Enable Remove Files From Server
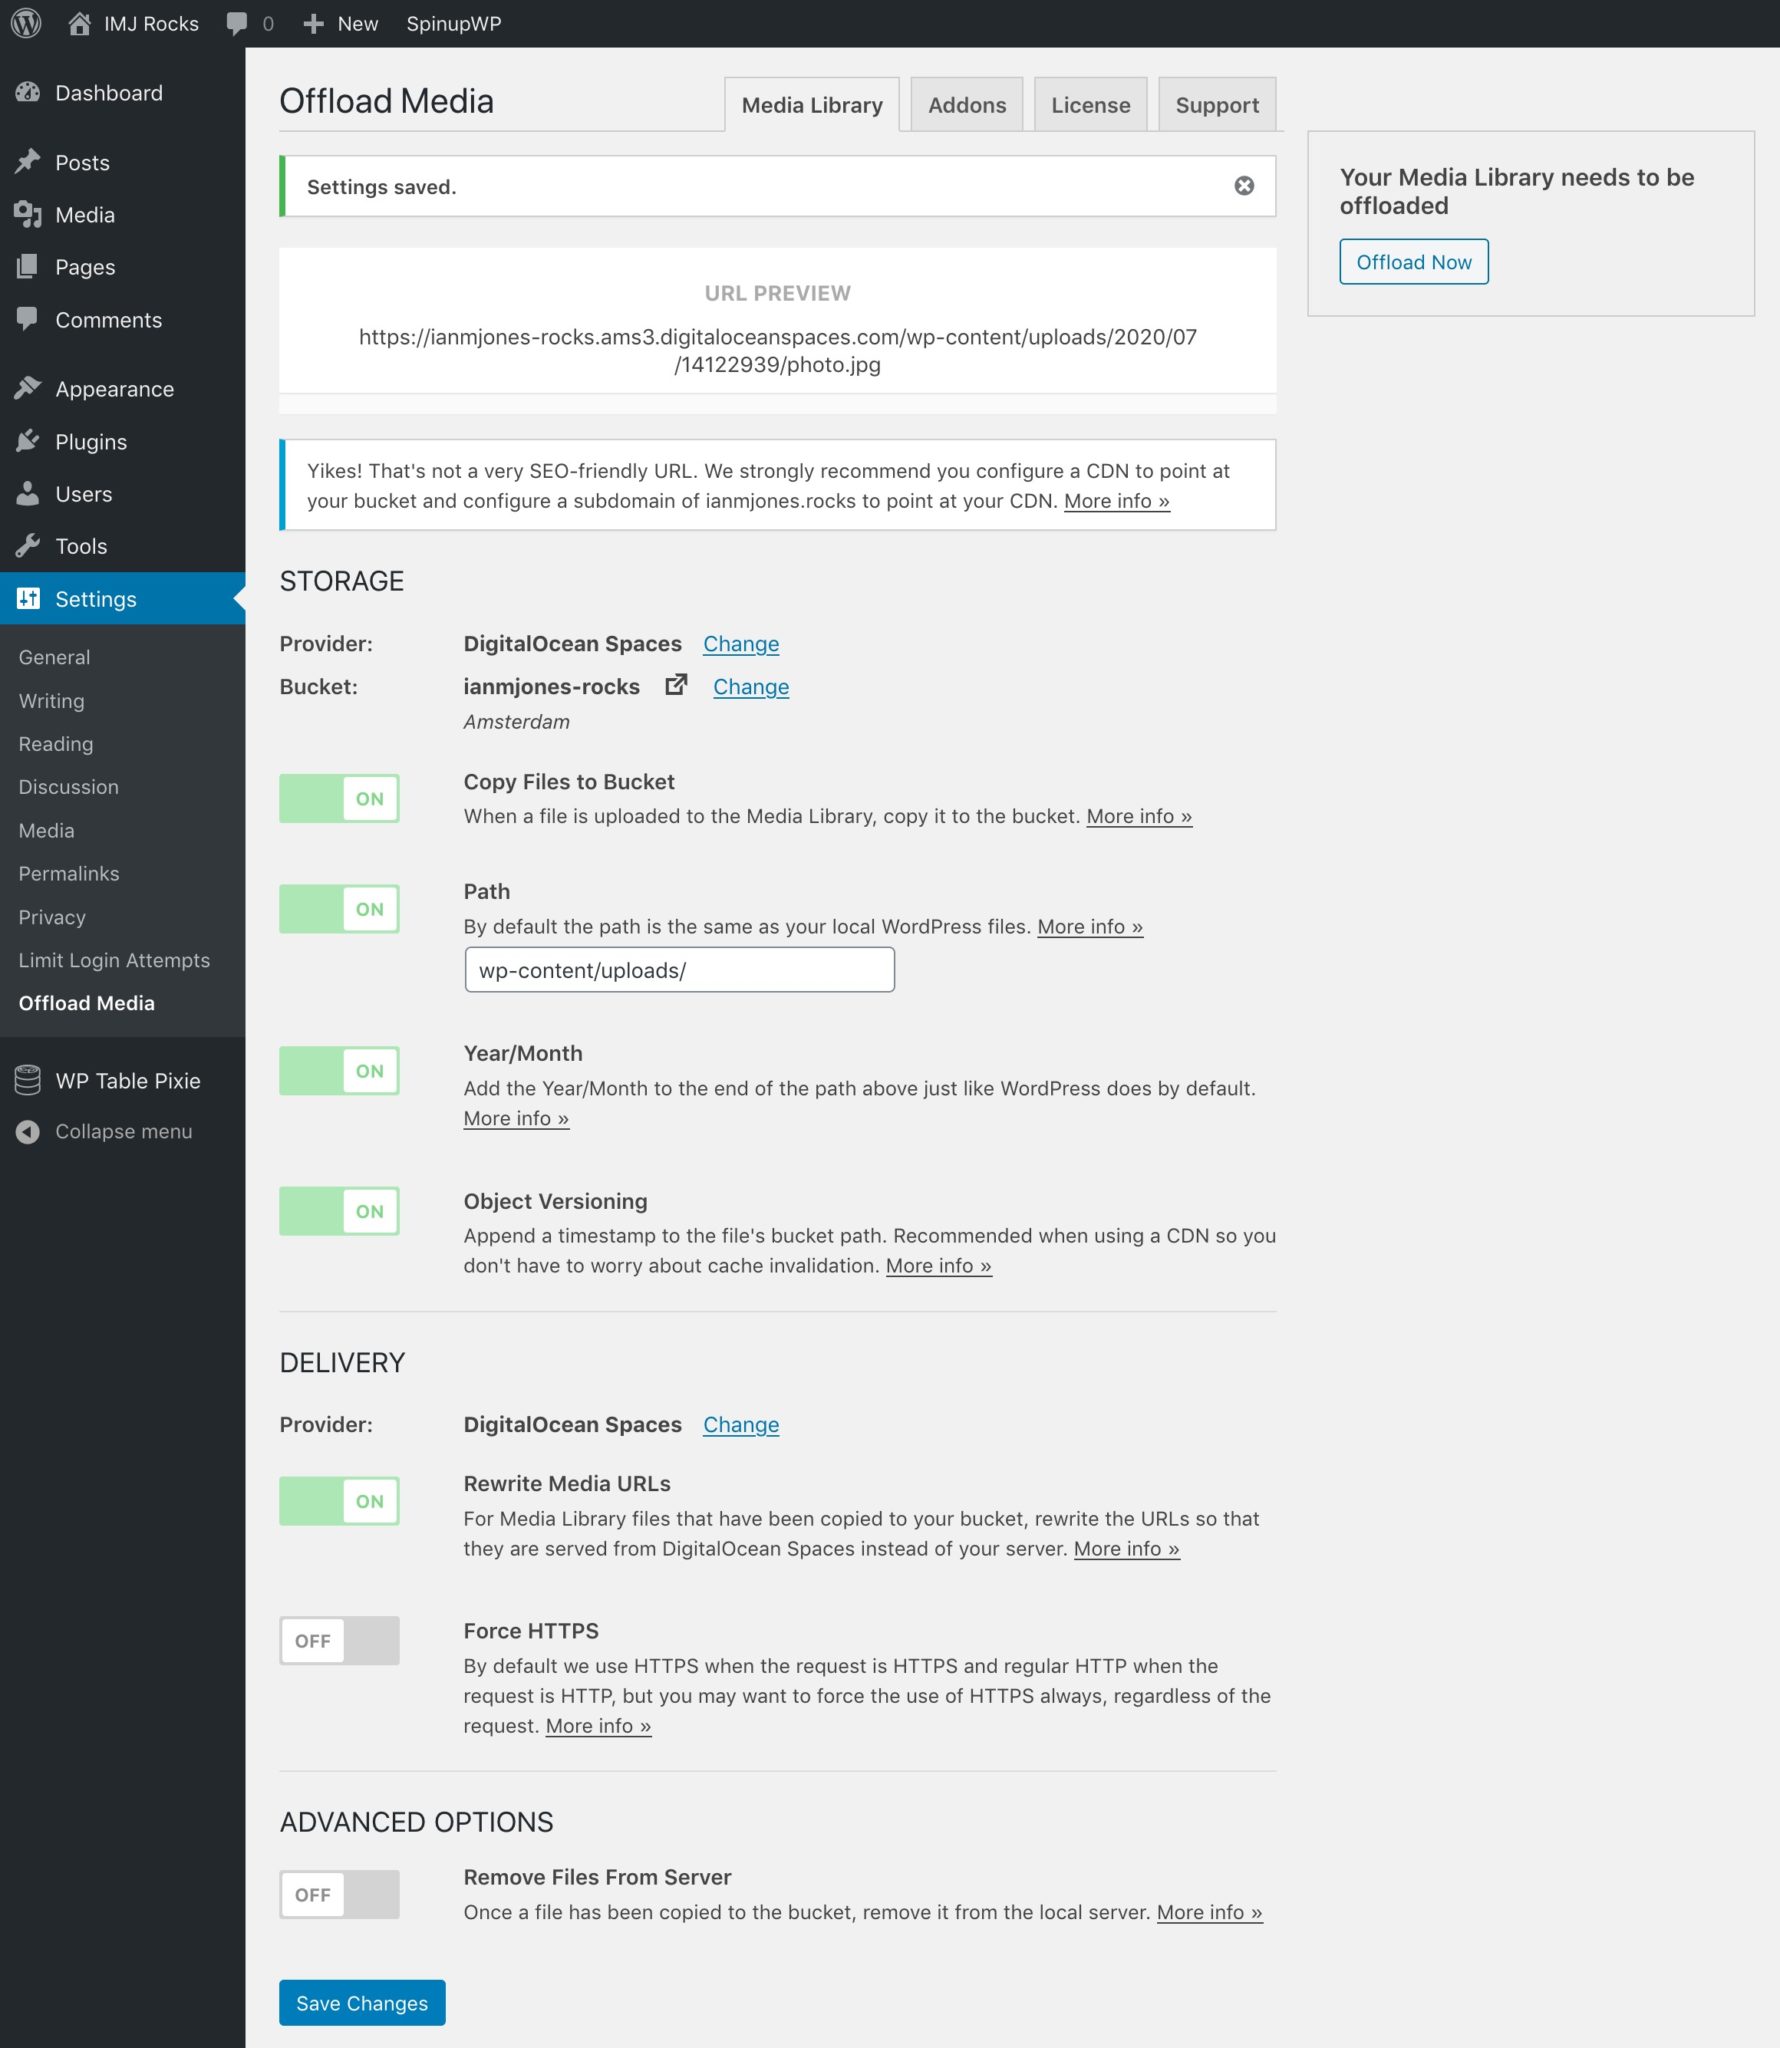Image resolution: width=1780 pixels, height=2048 pixels. click(x=339, y=1893)
